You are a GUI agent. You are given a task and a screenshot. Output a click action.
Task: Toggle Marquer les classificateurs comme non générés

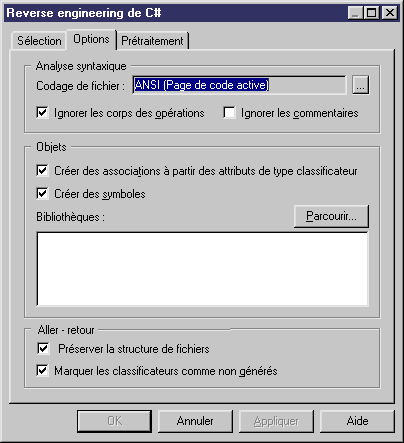42,371
